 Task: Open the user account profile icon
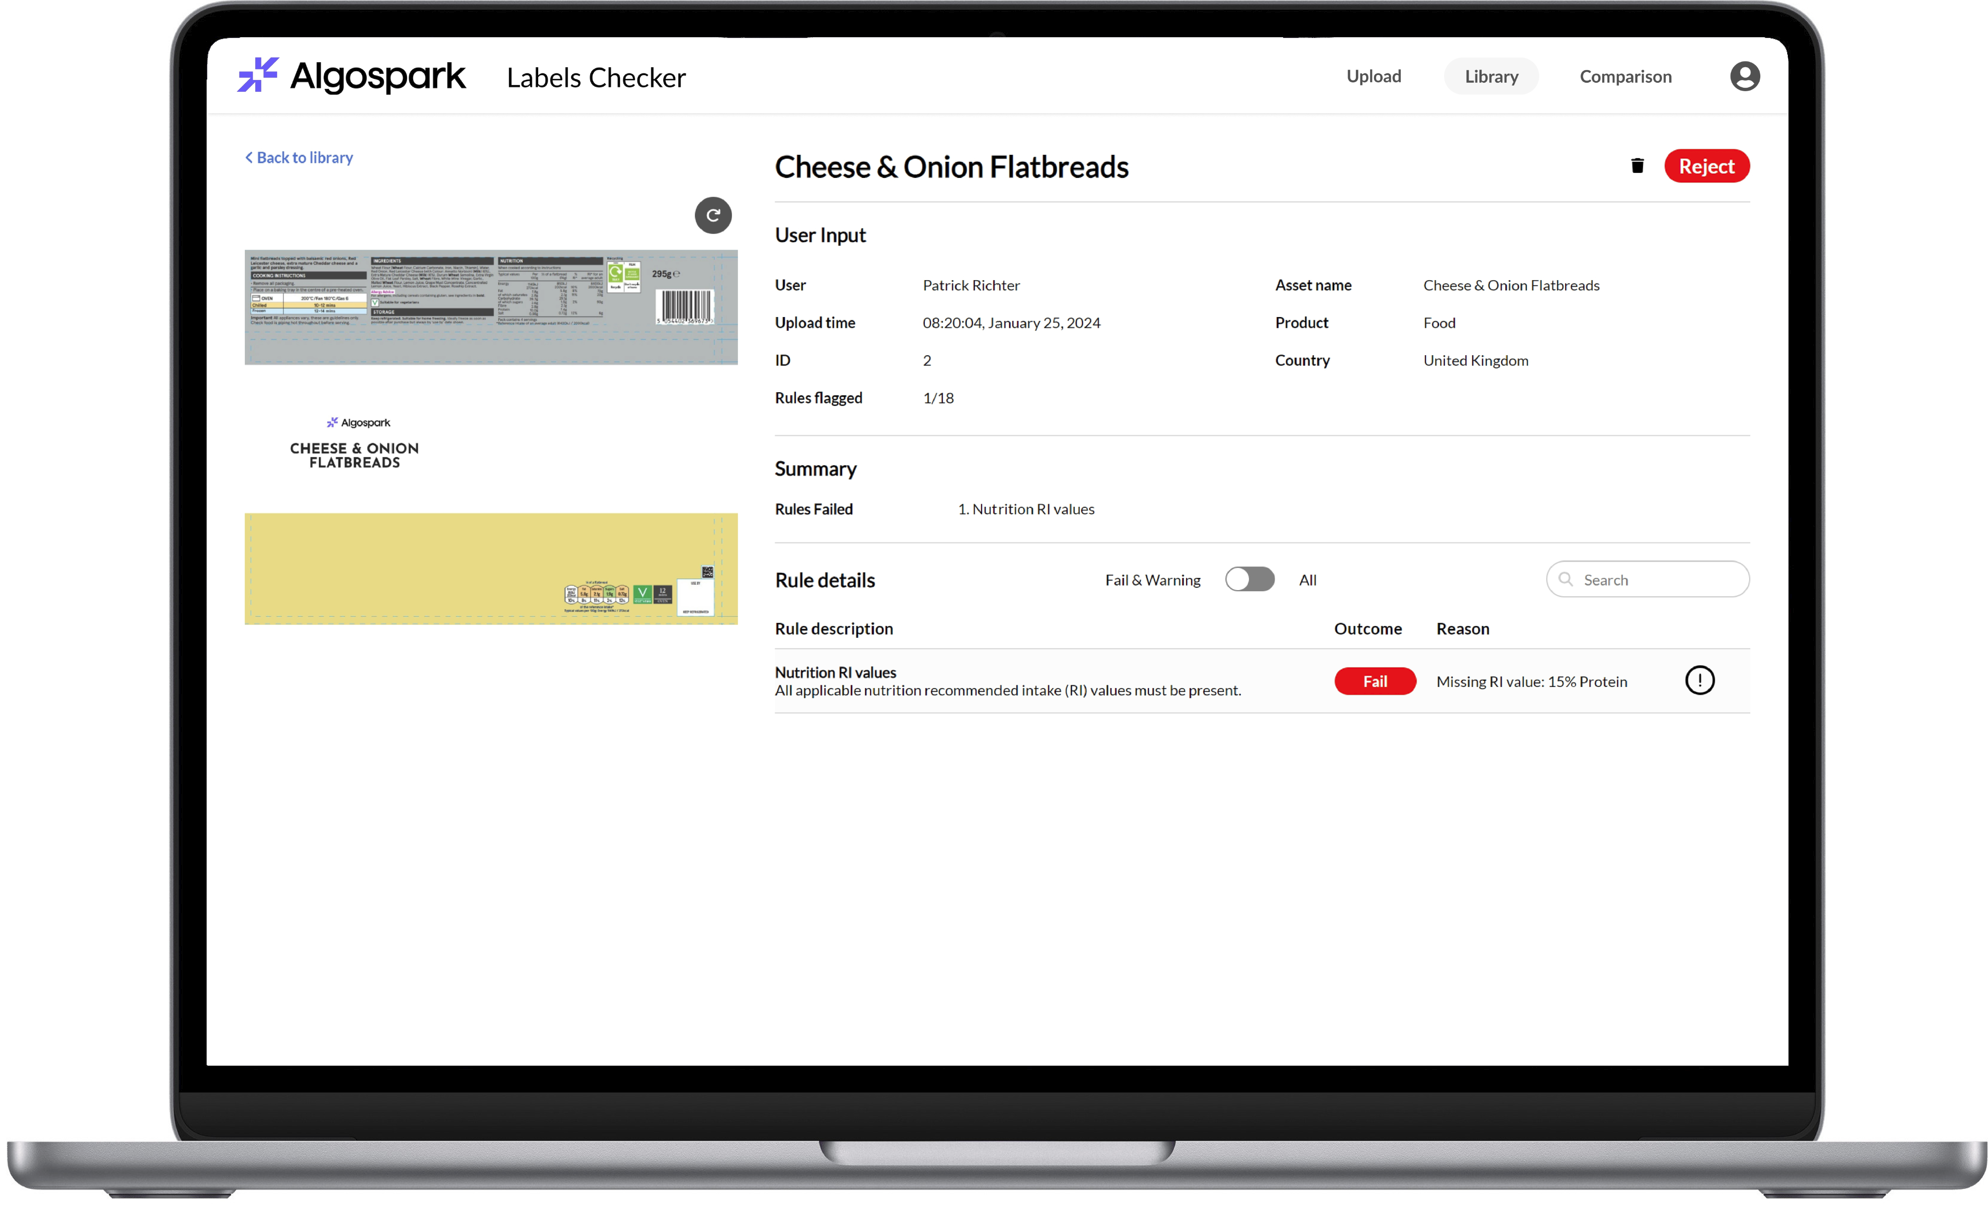[x=1744, y=76]
